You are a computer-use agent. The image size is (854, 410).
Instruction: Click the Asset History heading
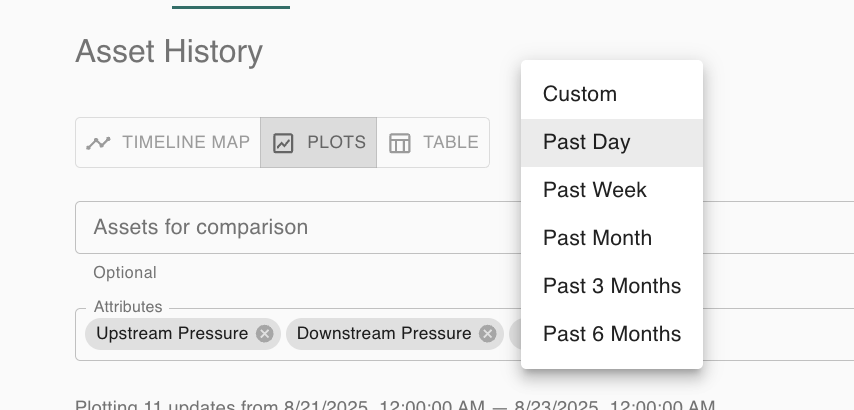[169, 51]
